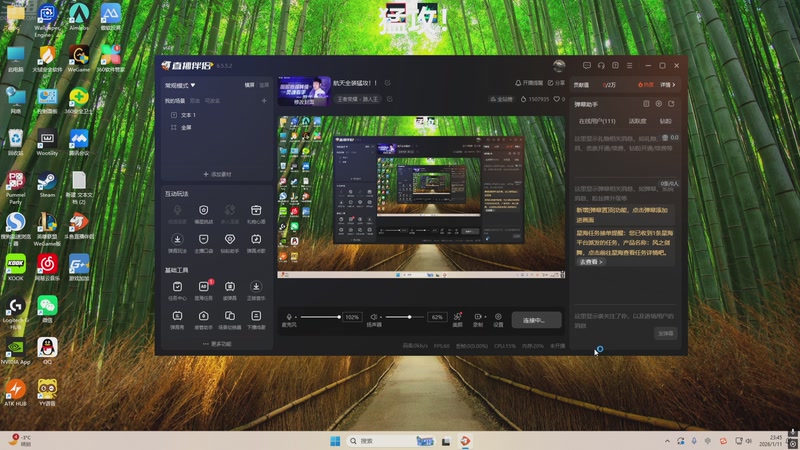Select the 贡献值 tab

click(x=581, y=85)
